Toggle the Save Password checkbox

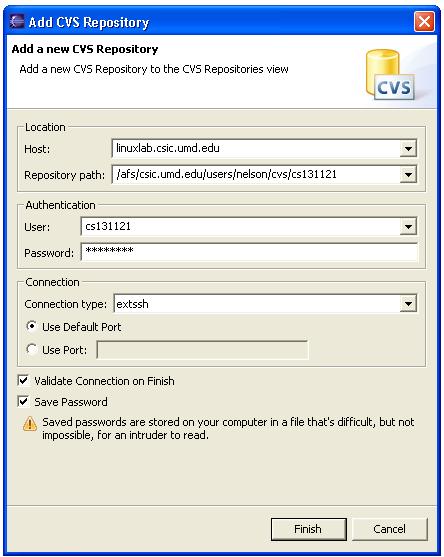(23, 402)
